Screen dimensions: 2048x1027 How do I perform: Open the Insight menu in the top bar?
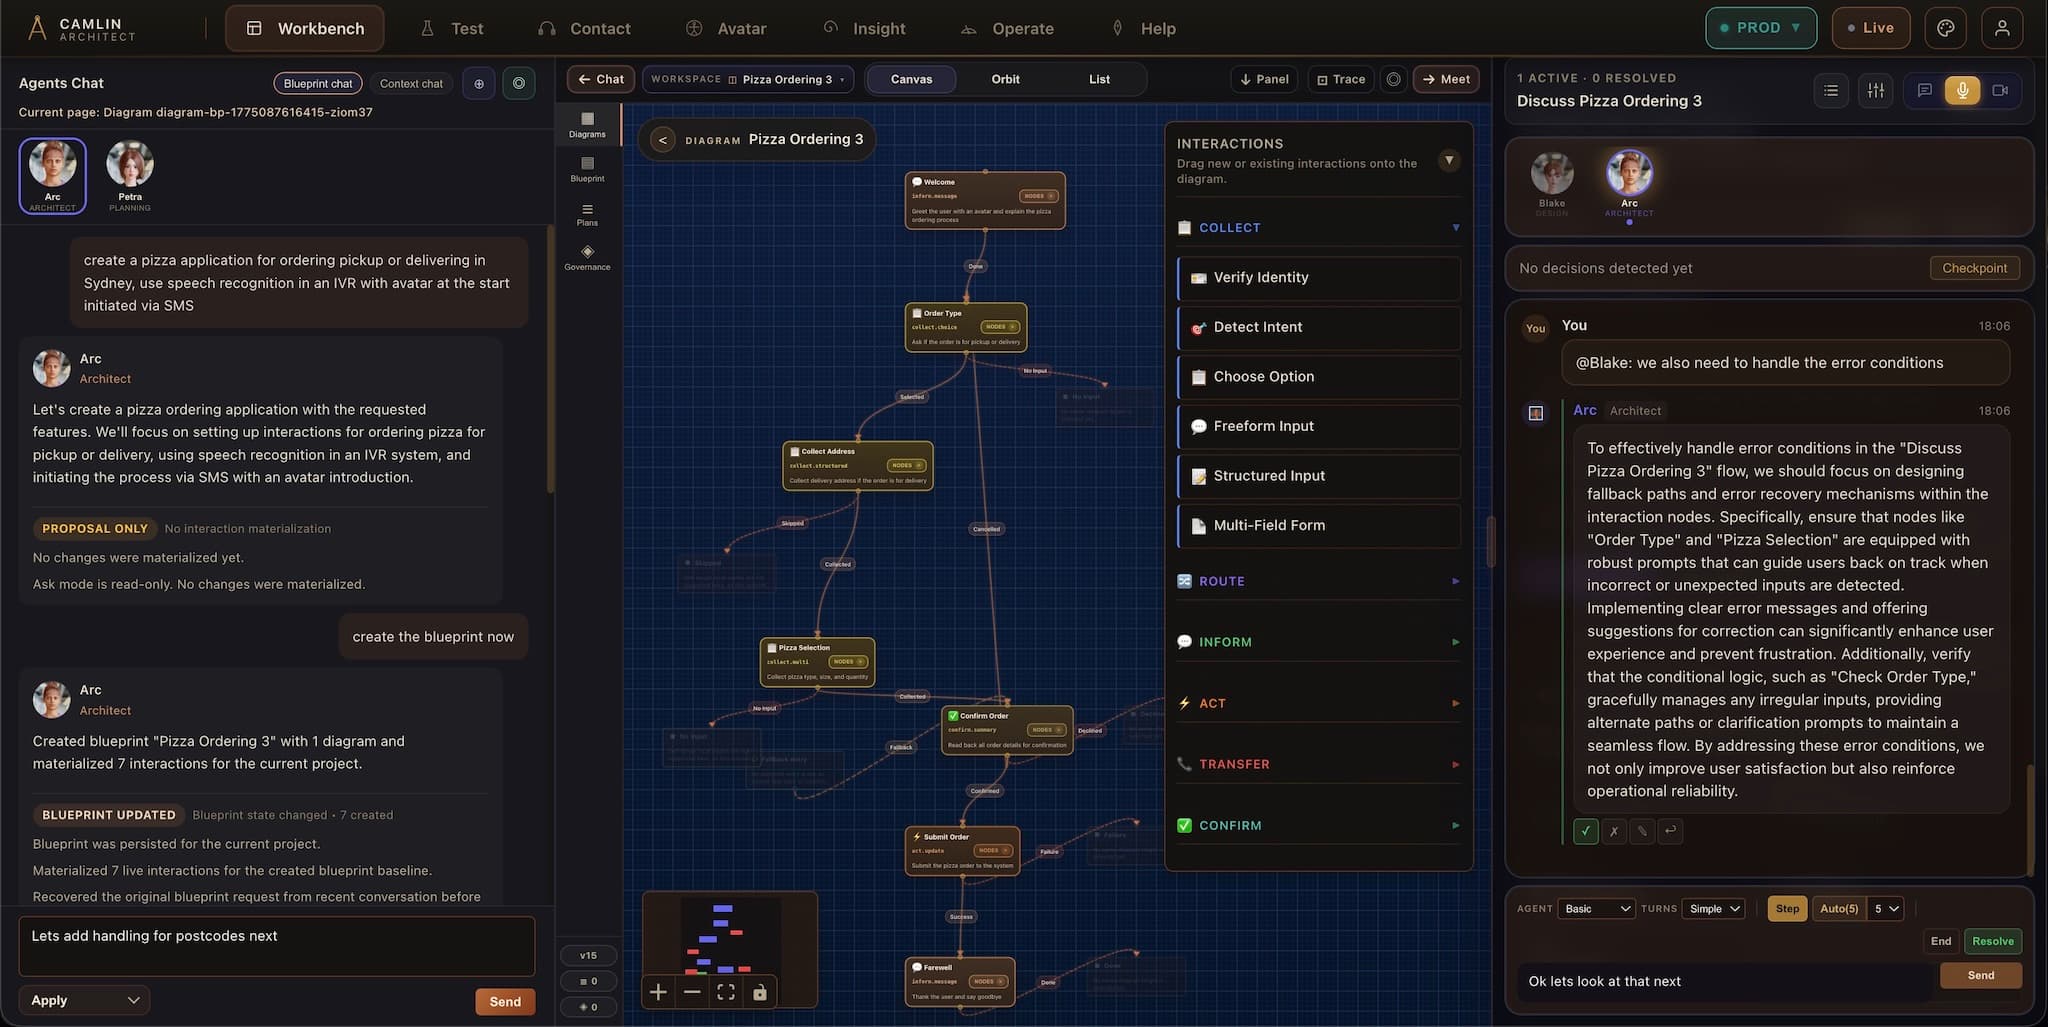pyautogui.click(x=866, y=28)
